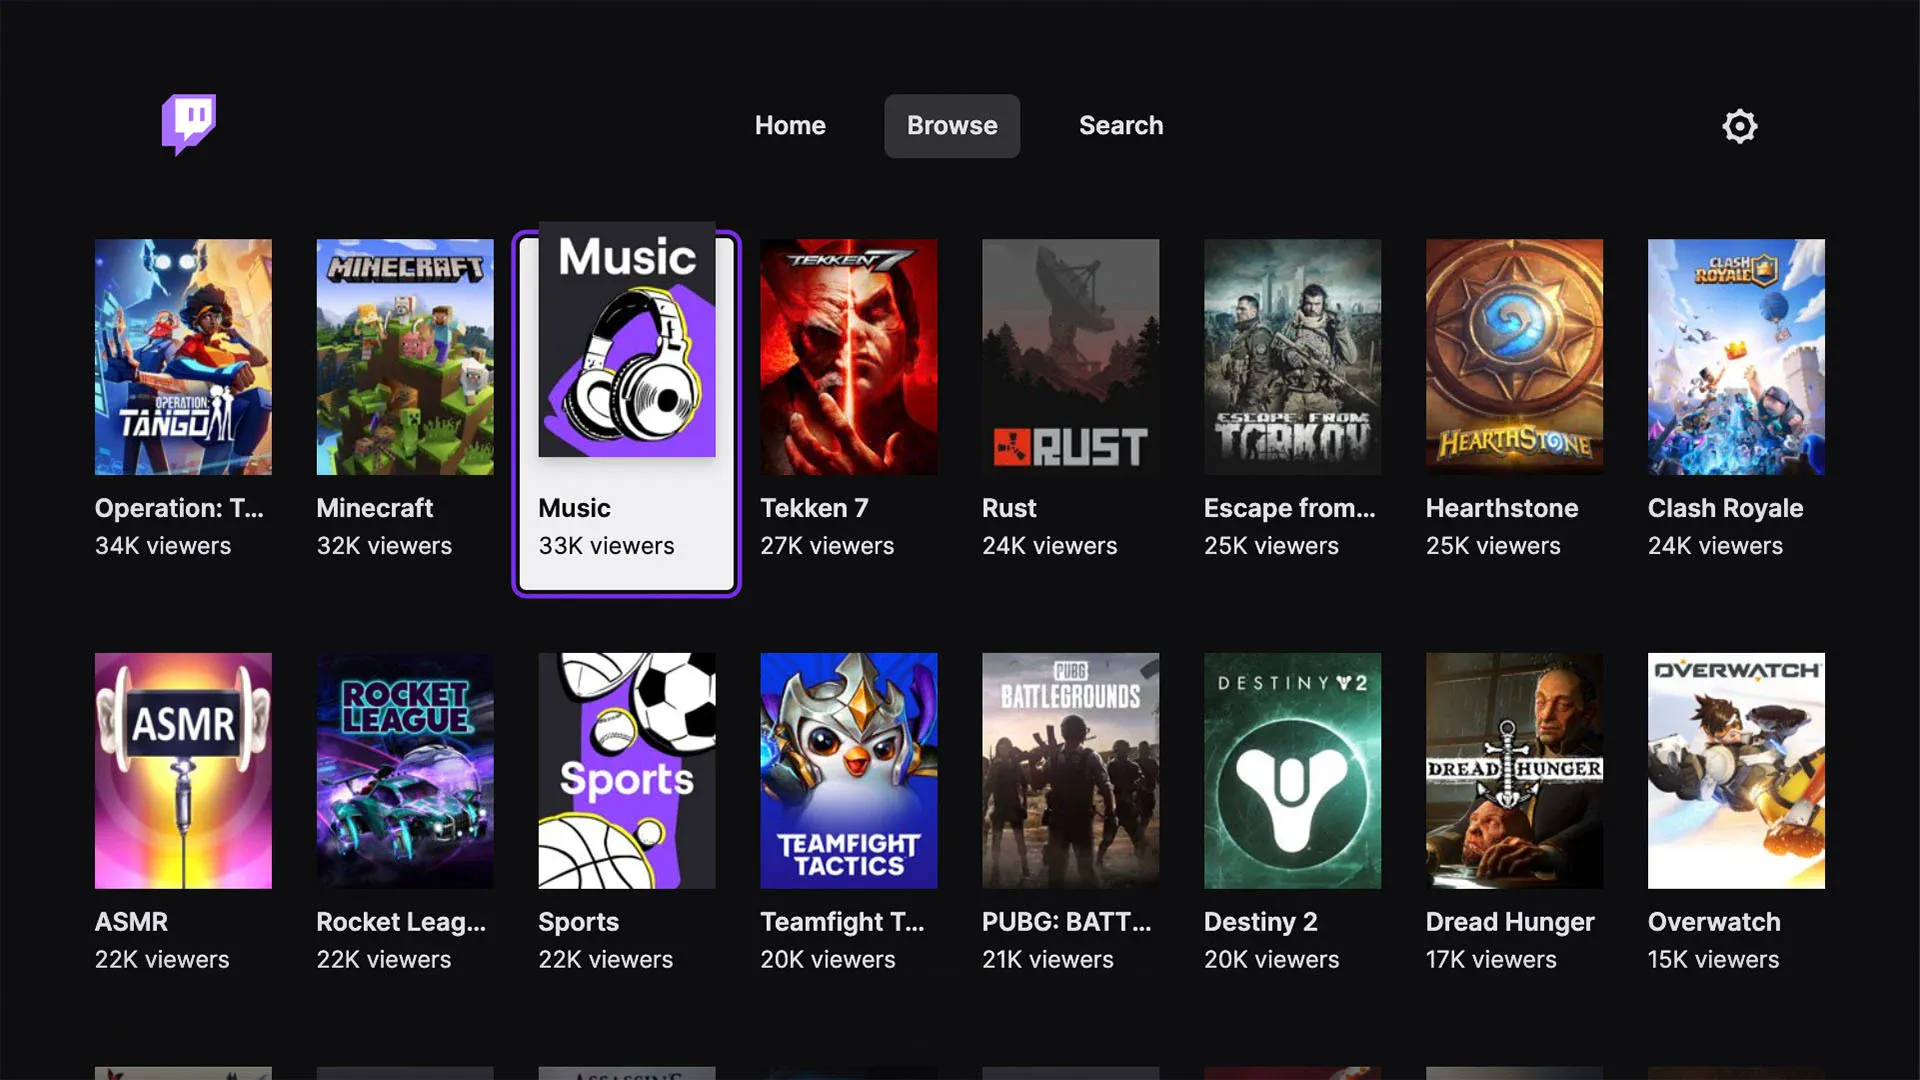This screenshot has height=1080, width=1920.
Task: Click the Rust category logo artwork
Action: tap(1070, 356)
